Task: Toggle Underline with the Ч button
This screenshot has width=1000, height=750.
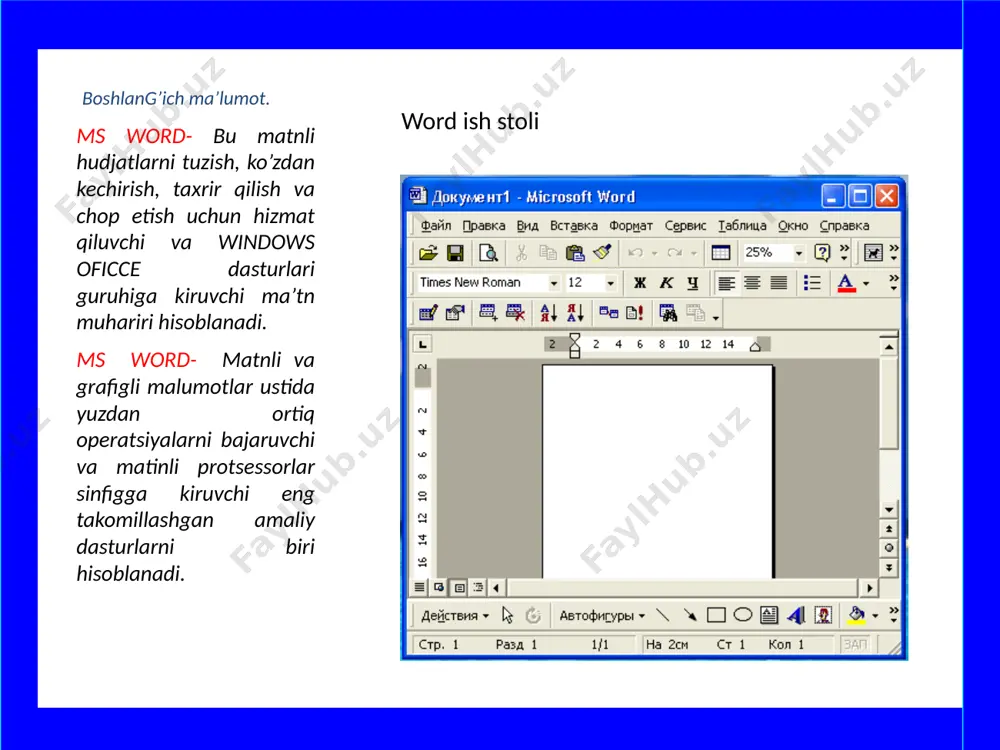Action: click(693, 283)
